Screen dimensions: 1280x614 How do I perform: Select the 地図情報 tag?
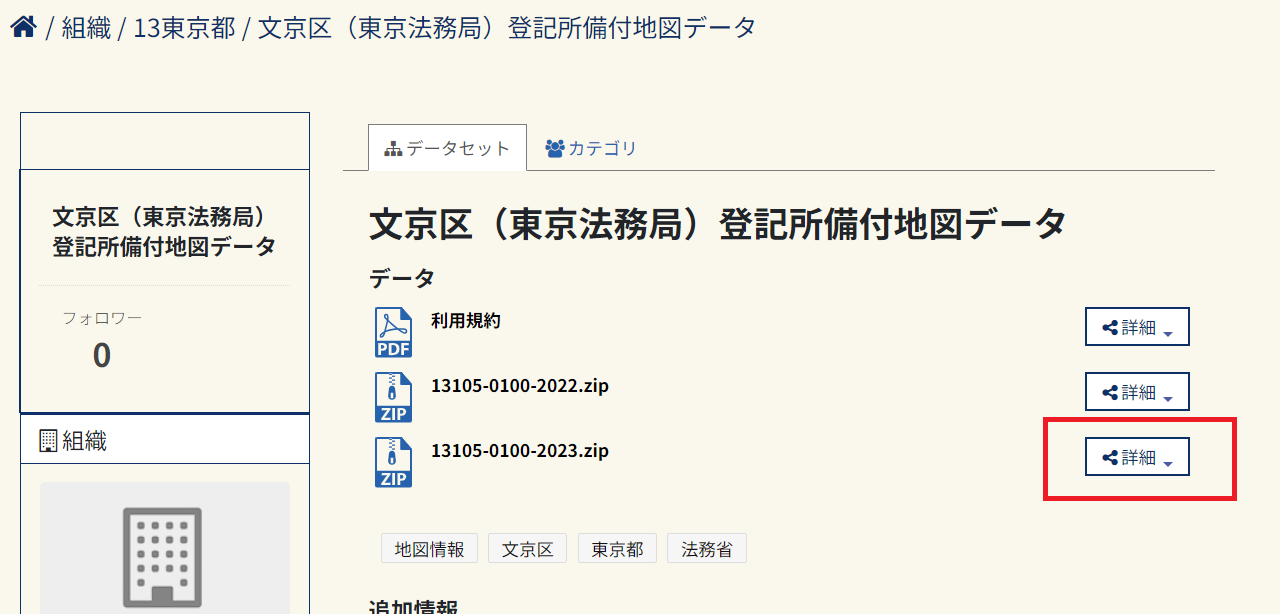pos(429,549)
